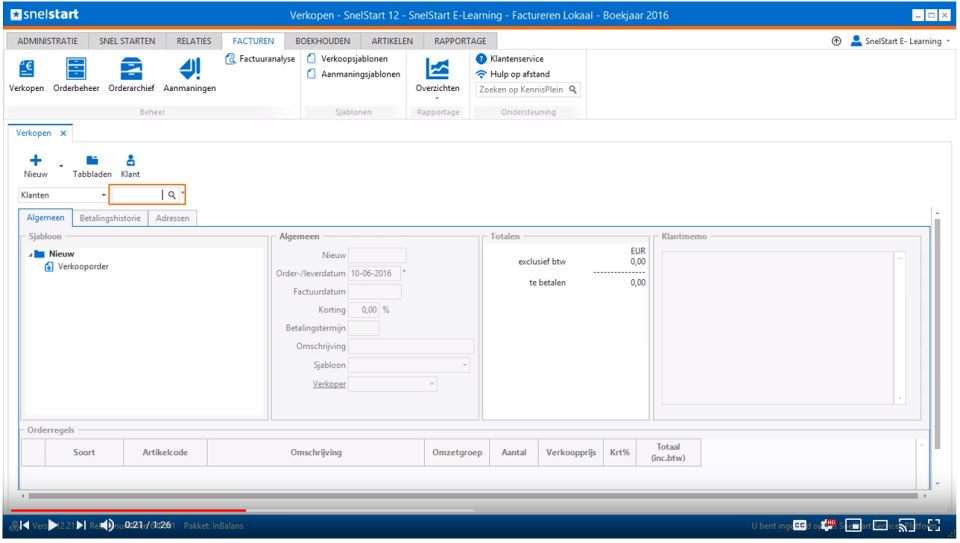Open the ADMINISTRATIE ribbon tab
The height and width of the screenshot is (543, 960).
click(x=47, y=41)
